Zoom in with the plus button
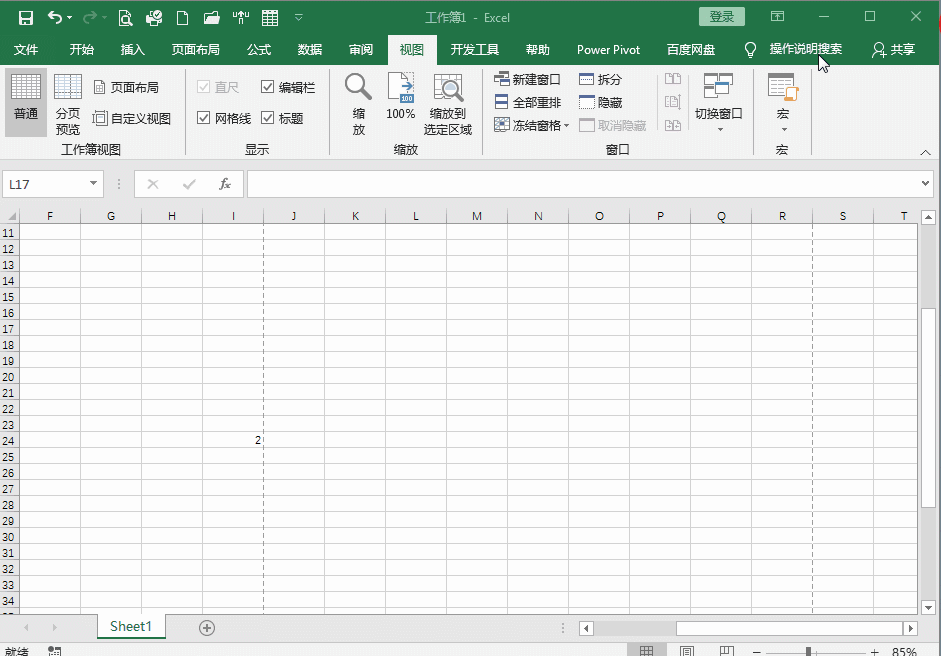 point(874,652)
